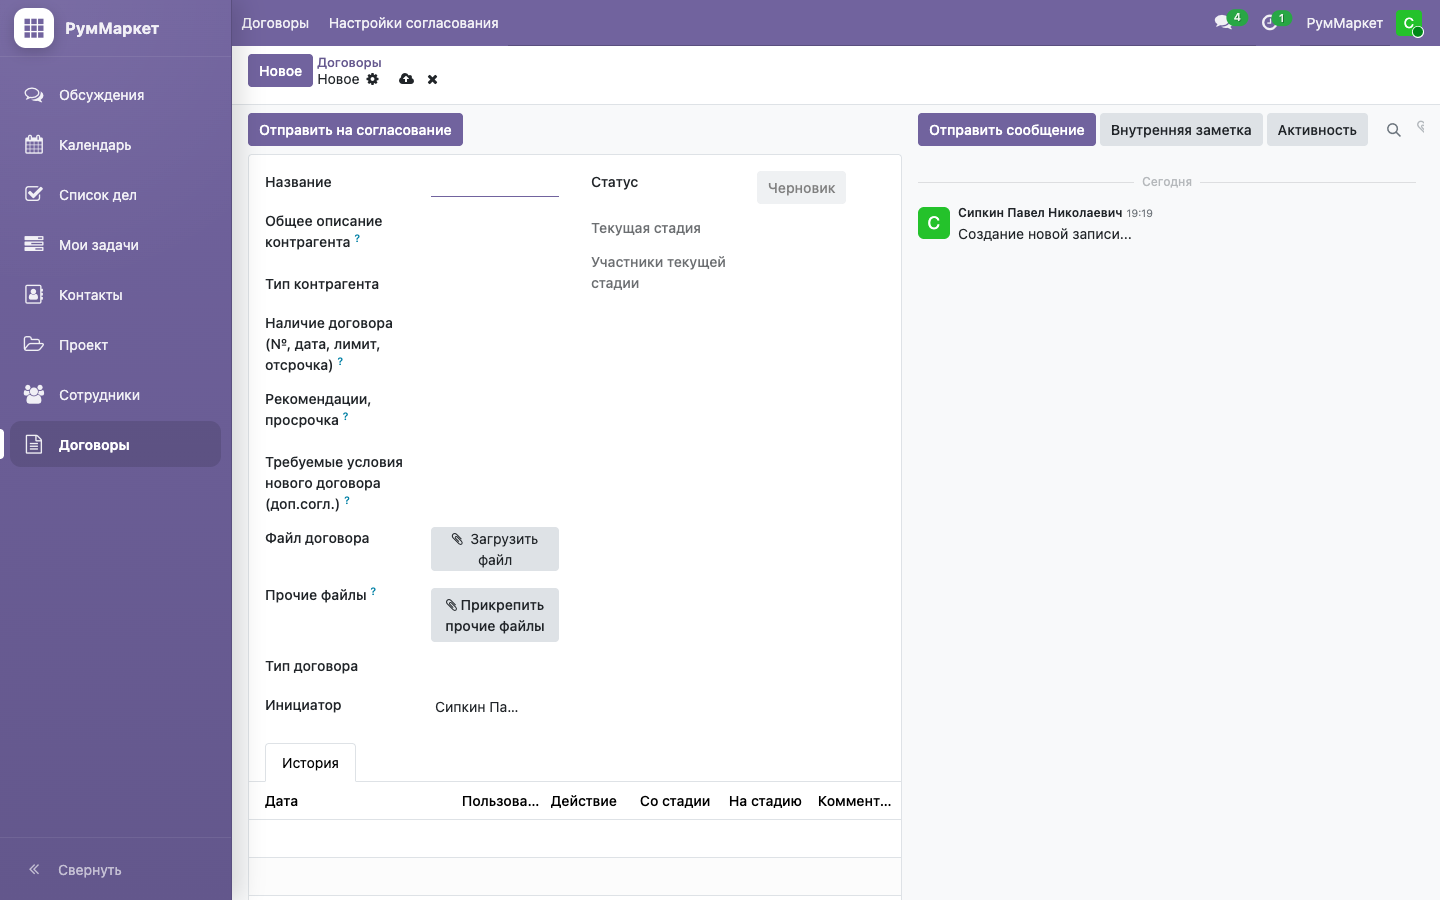The width and height of the screenshot is (1440, 900).
Task: Click the Название input field
Action: 495,183
